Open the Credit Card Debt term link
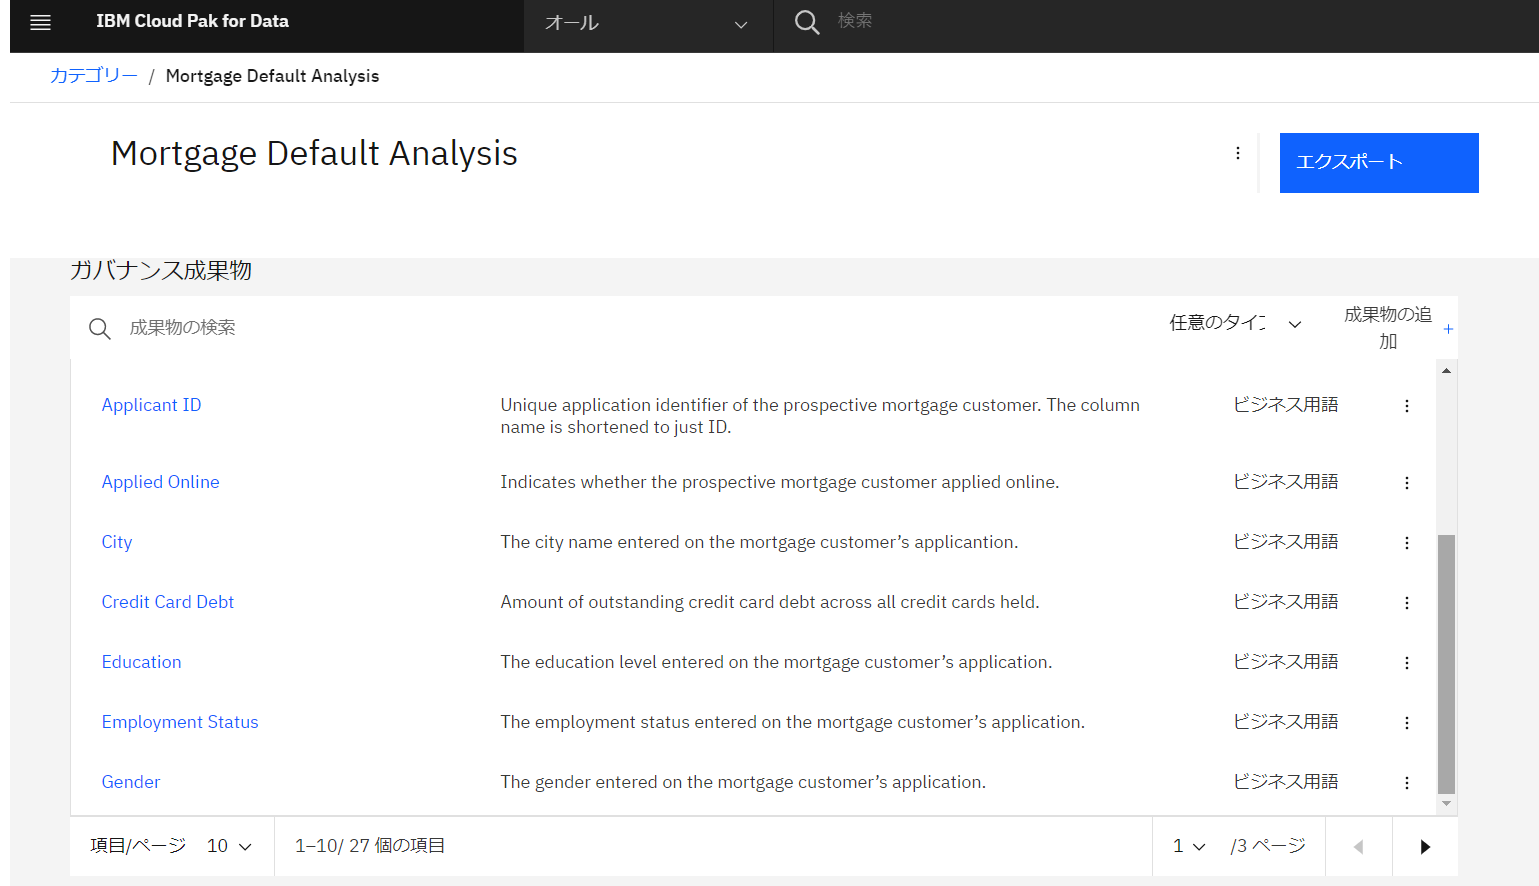Screen dimensions: 1539x886 pyautogui.click(x=167, y=602)
